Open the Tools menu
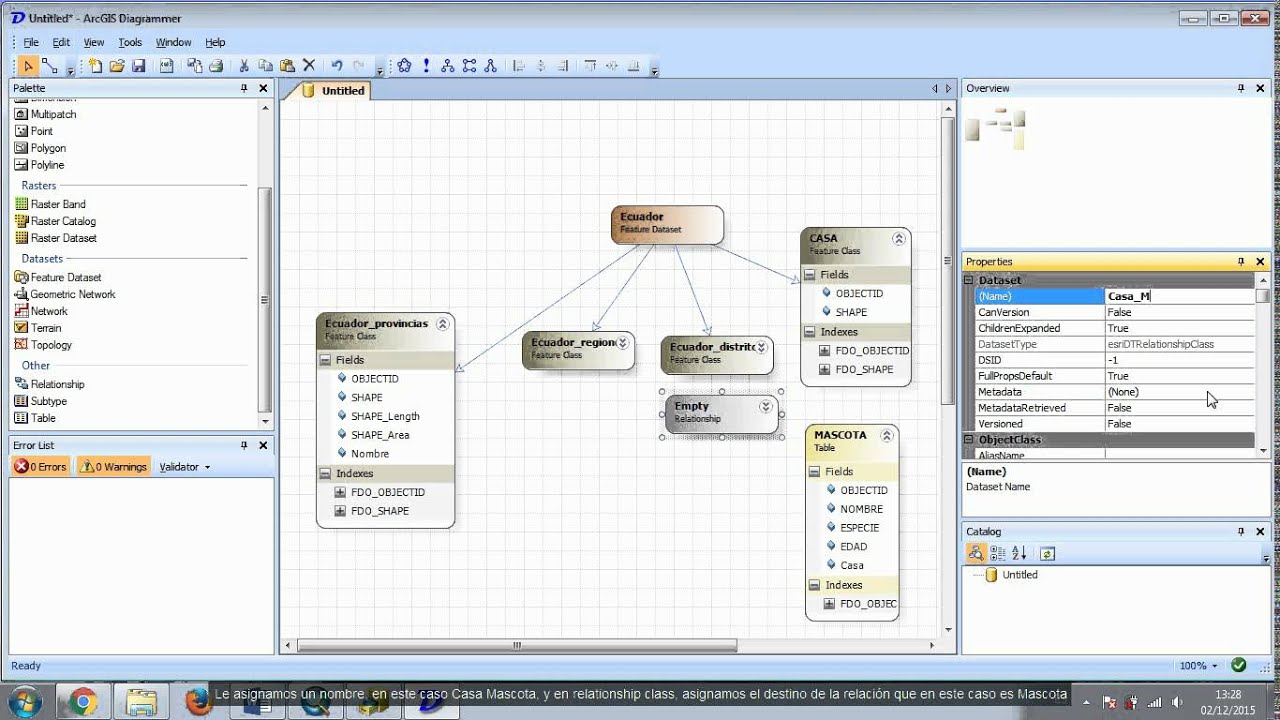 point(130,43)
